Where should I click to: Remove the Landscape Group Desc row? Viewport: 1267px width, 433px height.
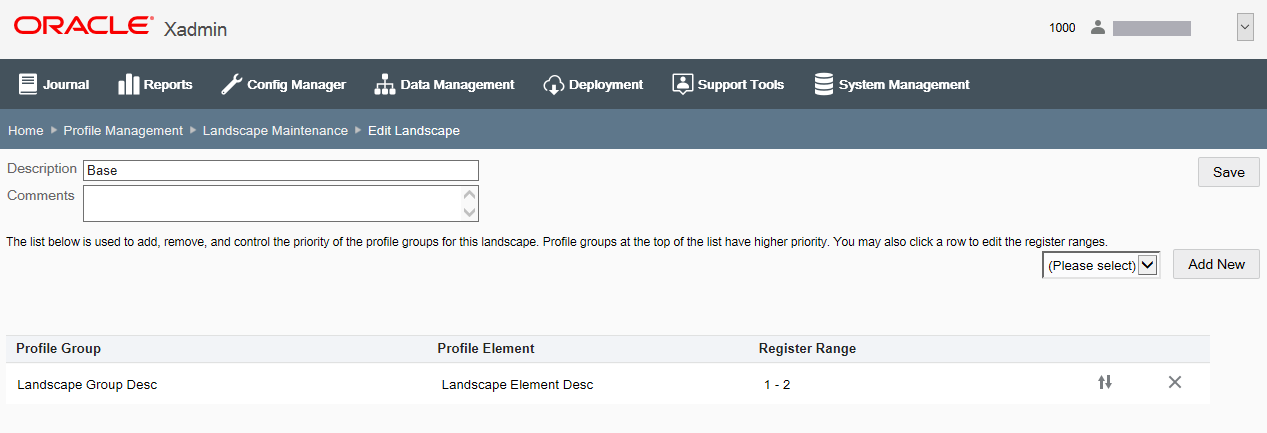click(1175, 382)
